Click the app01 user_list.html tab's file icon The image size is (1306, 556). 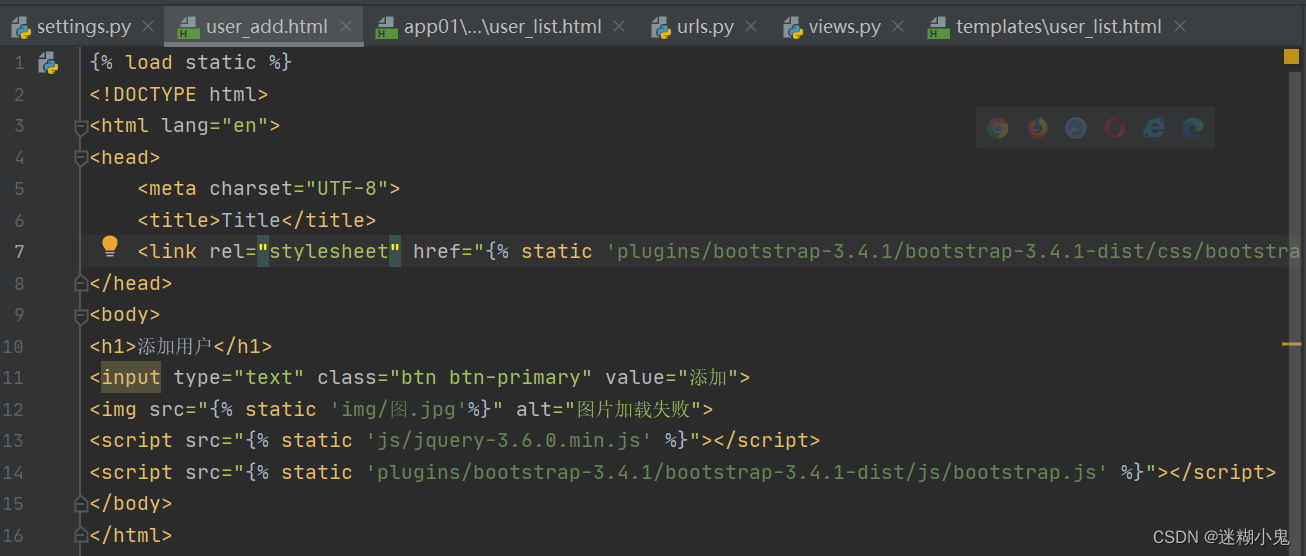pyautogui.click(x=387, y=27)
